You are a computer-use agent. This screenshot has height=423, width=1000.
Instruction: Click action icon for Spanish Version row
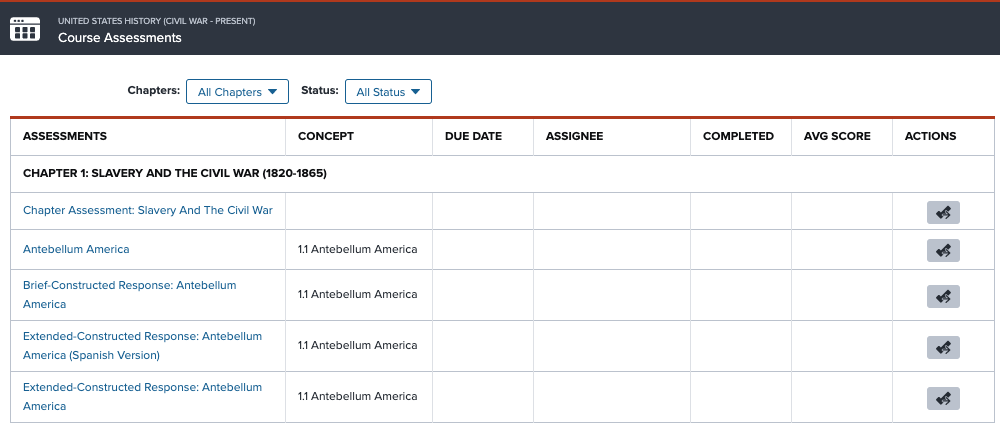coord(943,348)
